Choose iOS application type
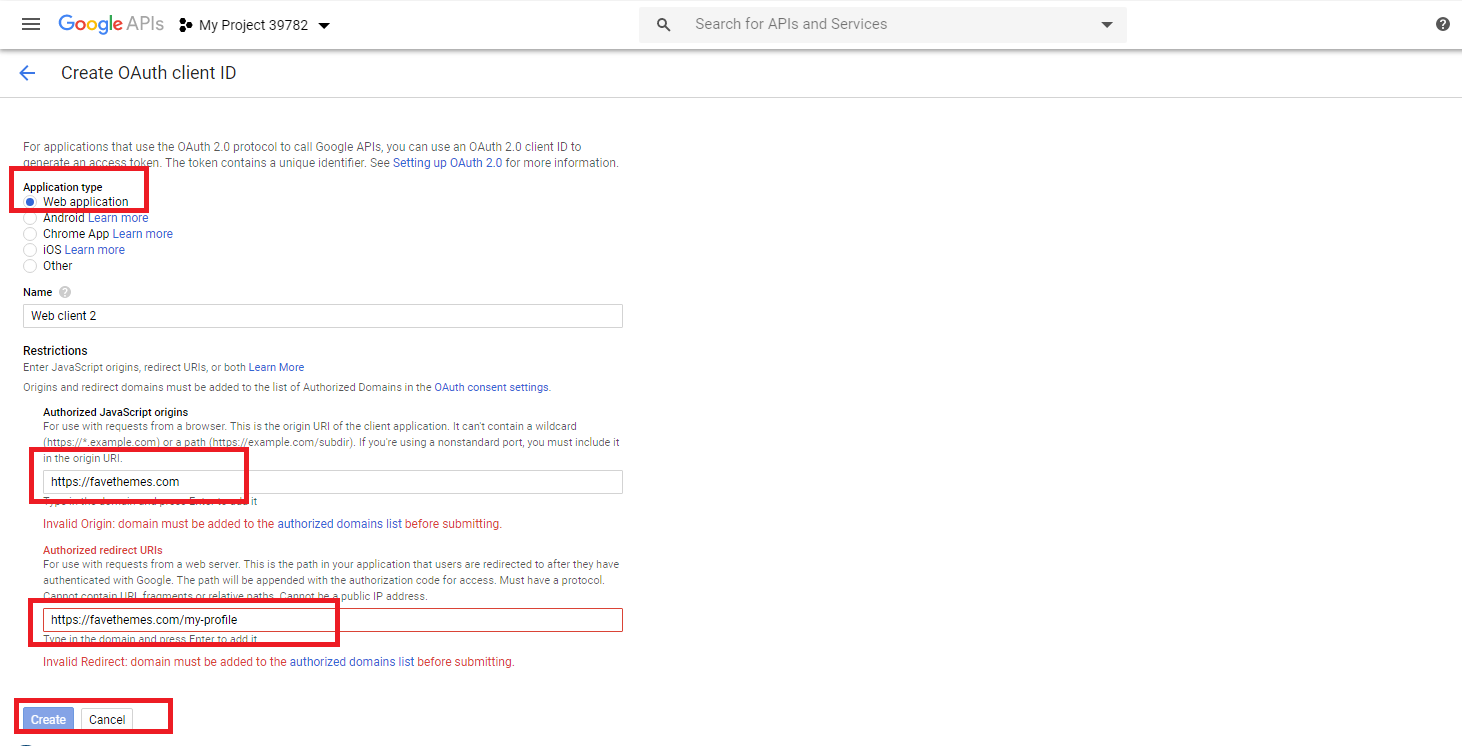This screenshot has width=1462, height=746. tap(30, 249)
